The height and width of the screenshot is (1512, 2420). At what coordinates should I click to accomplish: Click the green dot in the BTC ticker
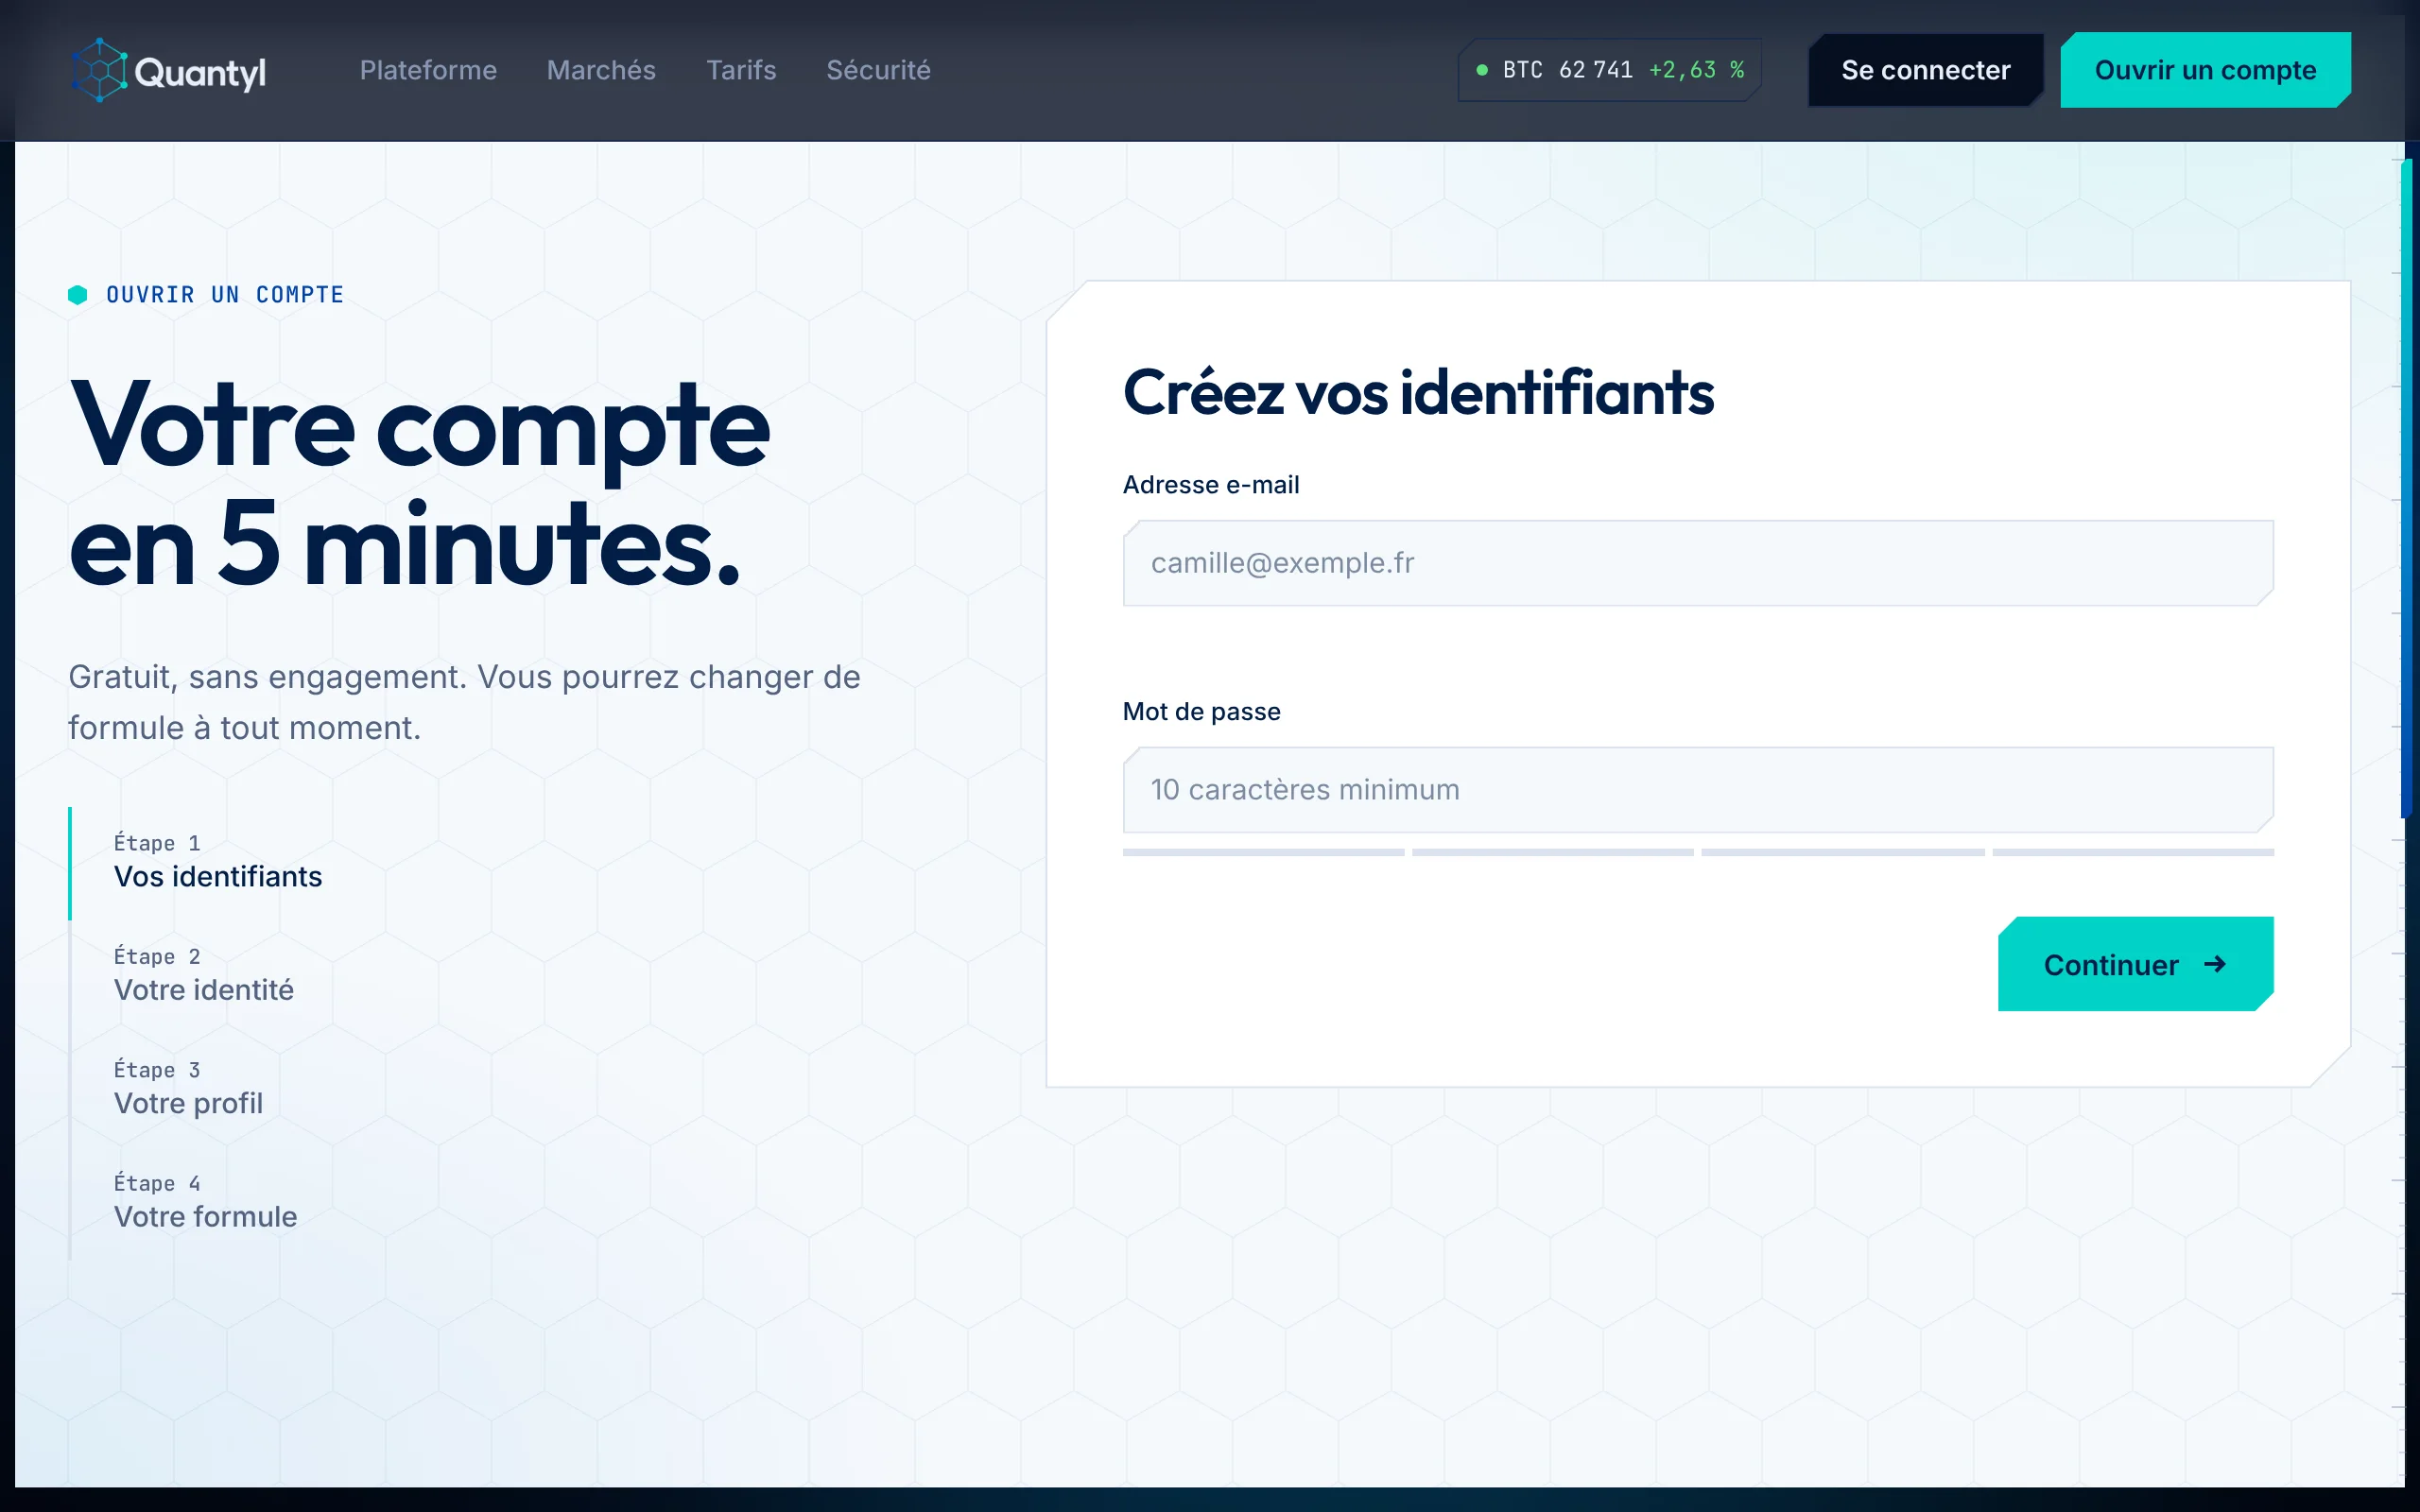click(x=1482, y=70)
